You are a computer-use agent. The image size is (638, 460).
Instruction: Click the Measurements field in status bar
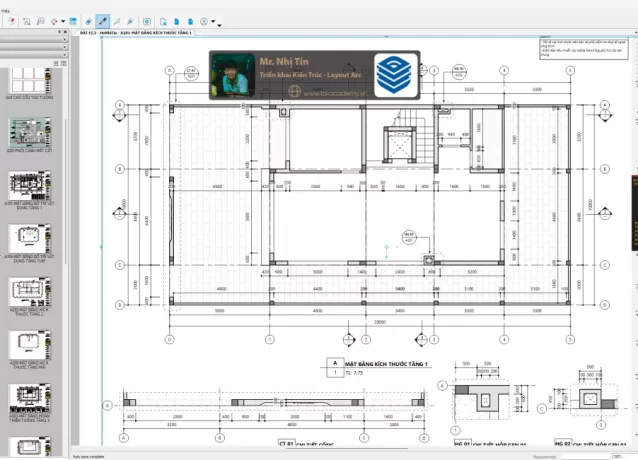click(585, 457)
